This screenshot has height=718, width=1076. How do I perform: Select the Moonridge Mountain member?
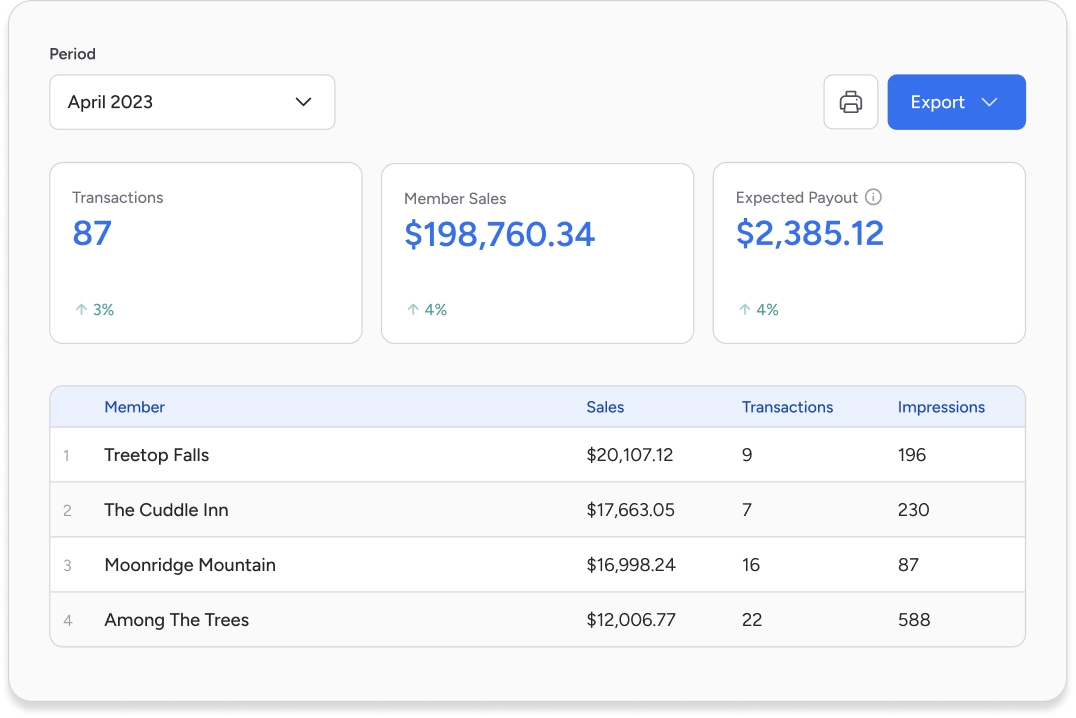point(190,565)
